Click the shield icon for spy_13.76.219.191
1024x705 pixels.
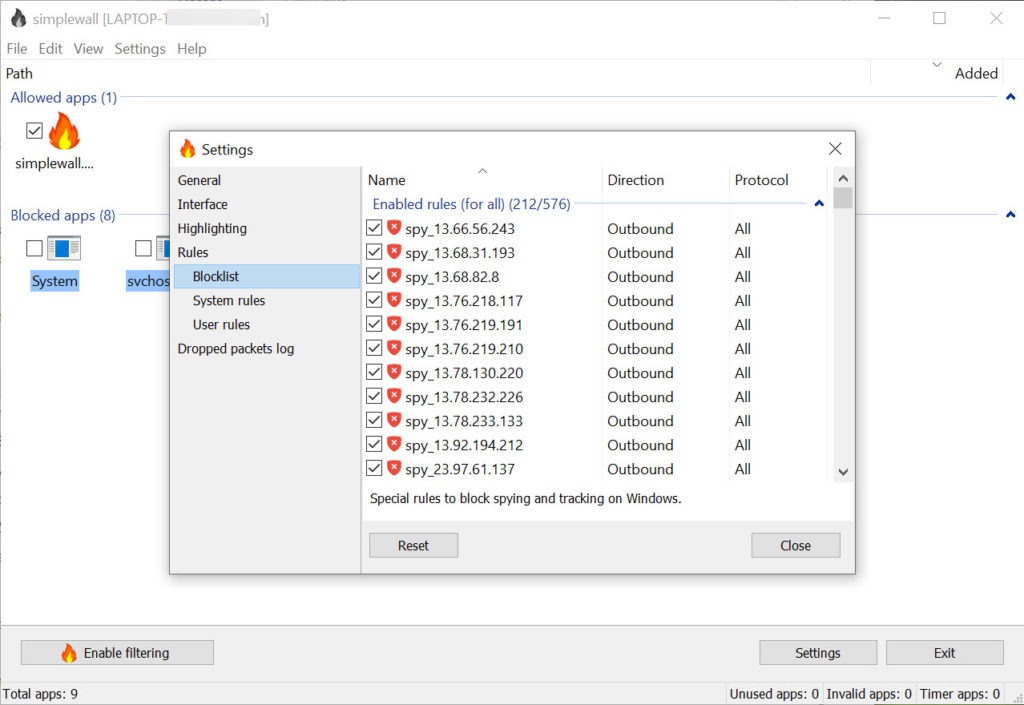(394, 324)
